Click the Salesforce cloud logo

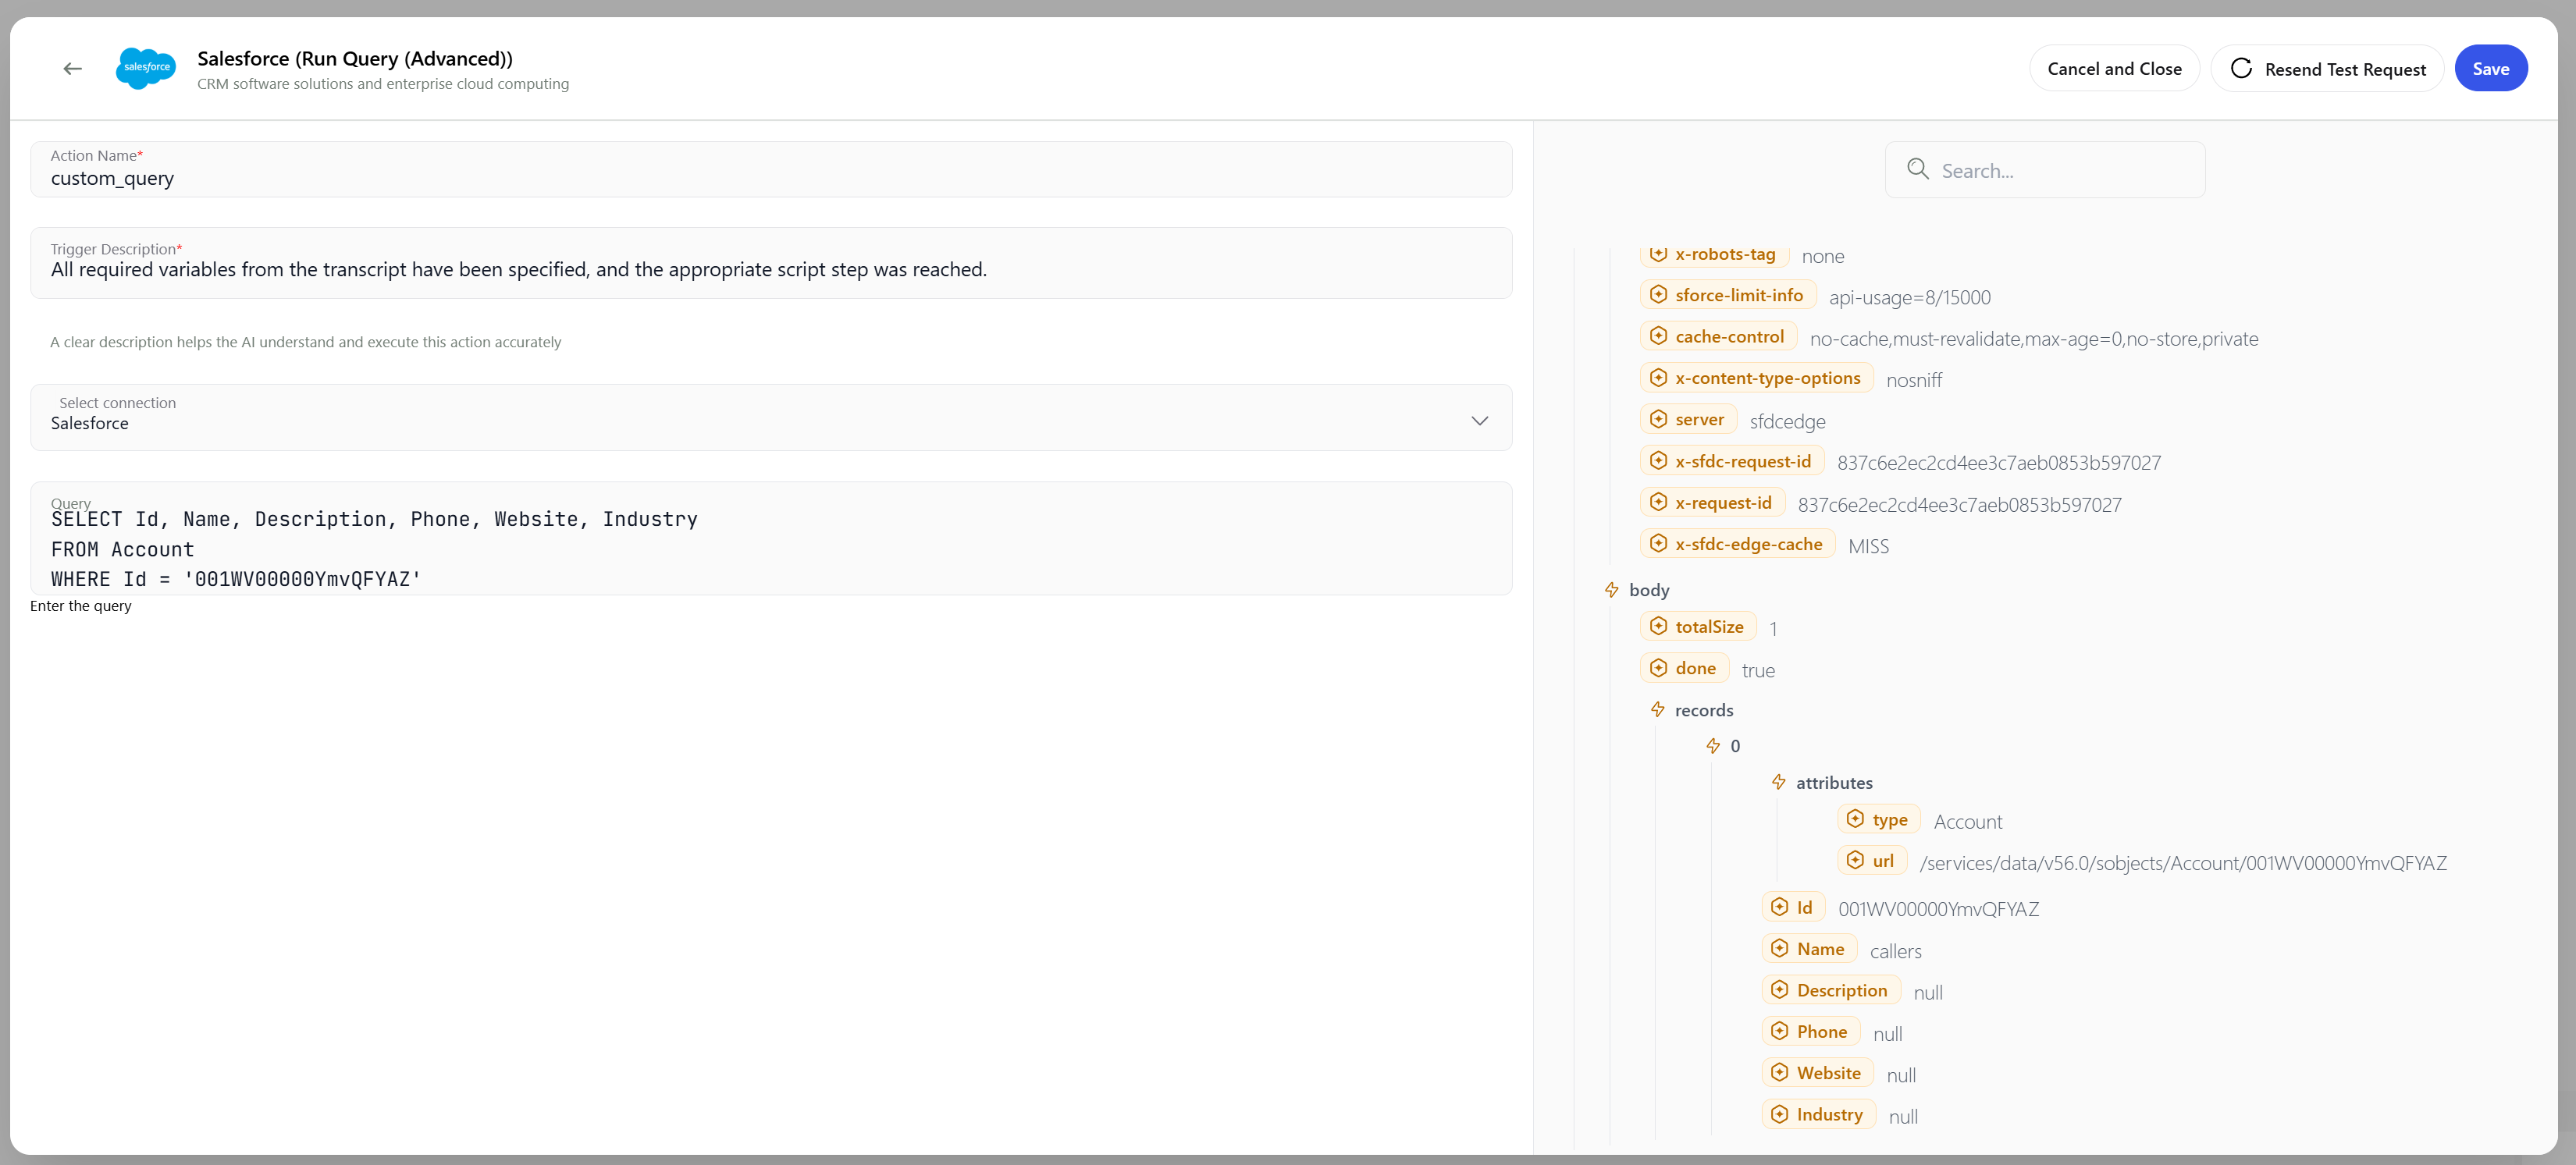click(146, 68)
